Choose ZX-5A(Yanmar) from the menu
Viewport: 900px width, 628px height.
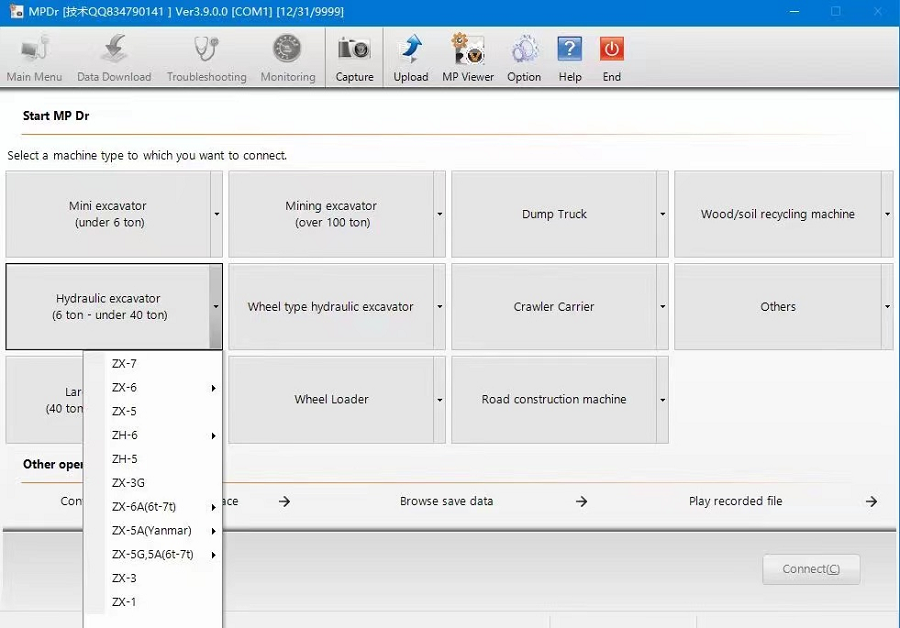coord(153,530)
